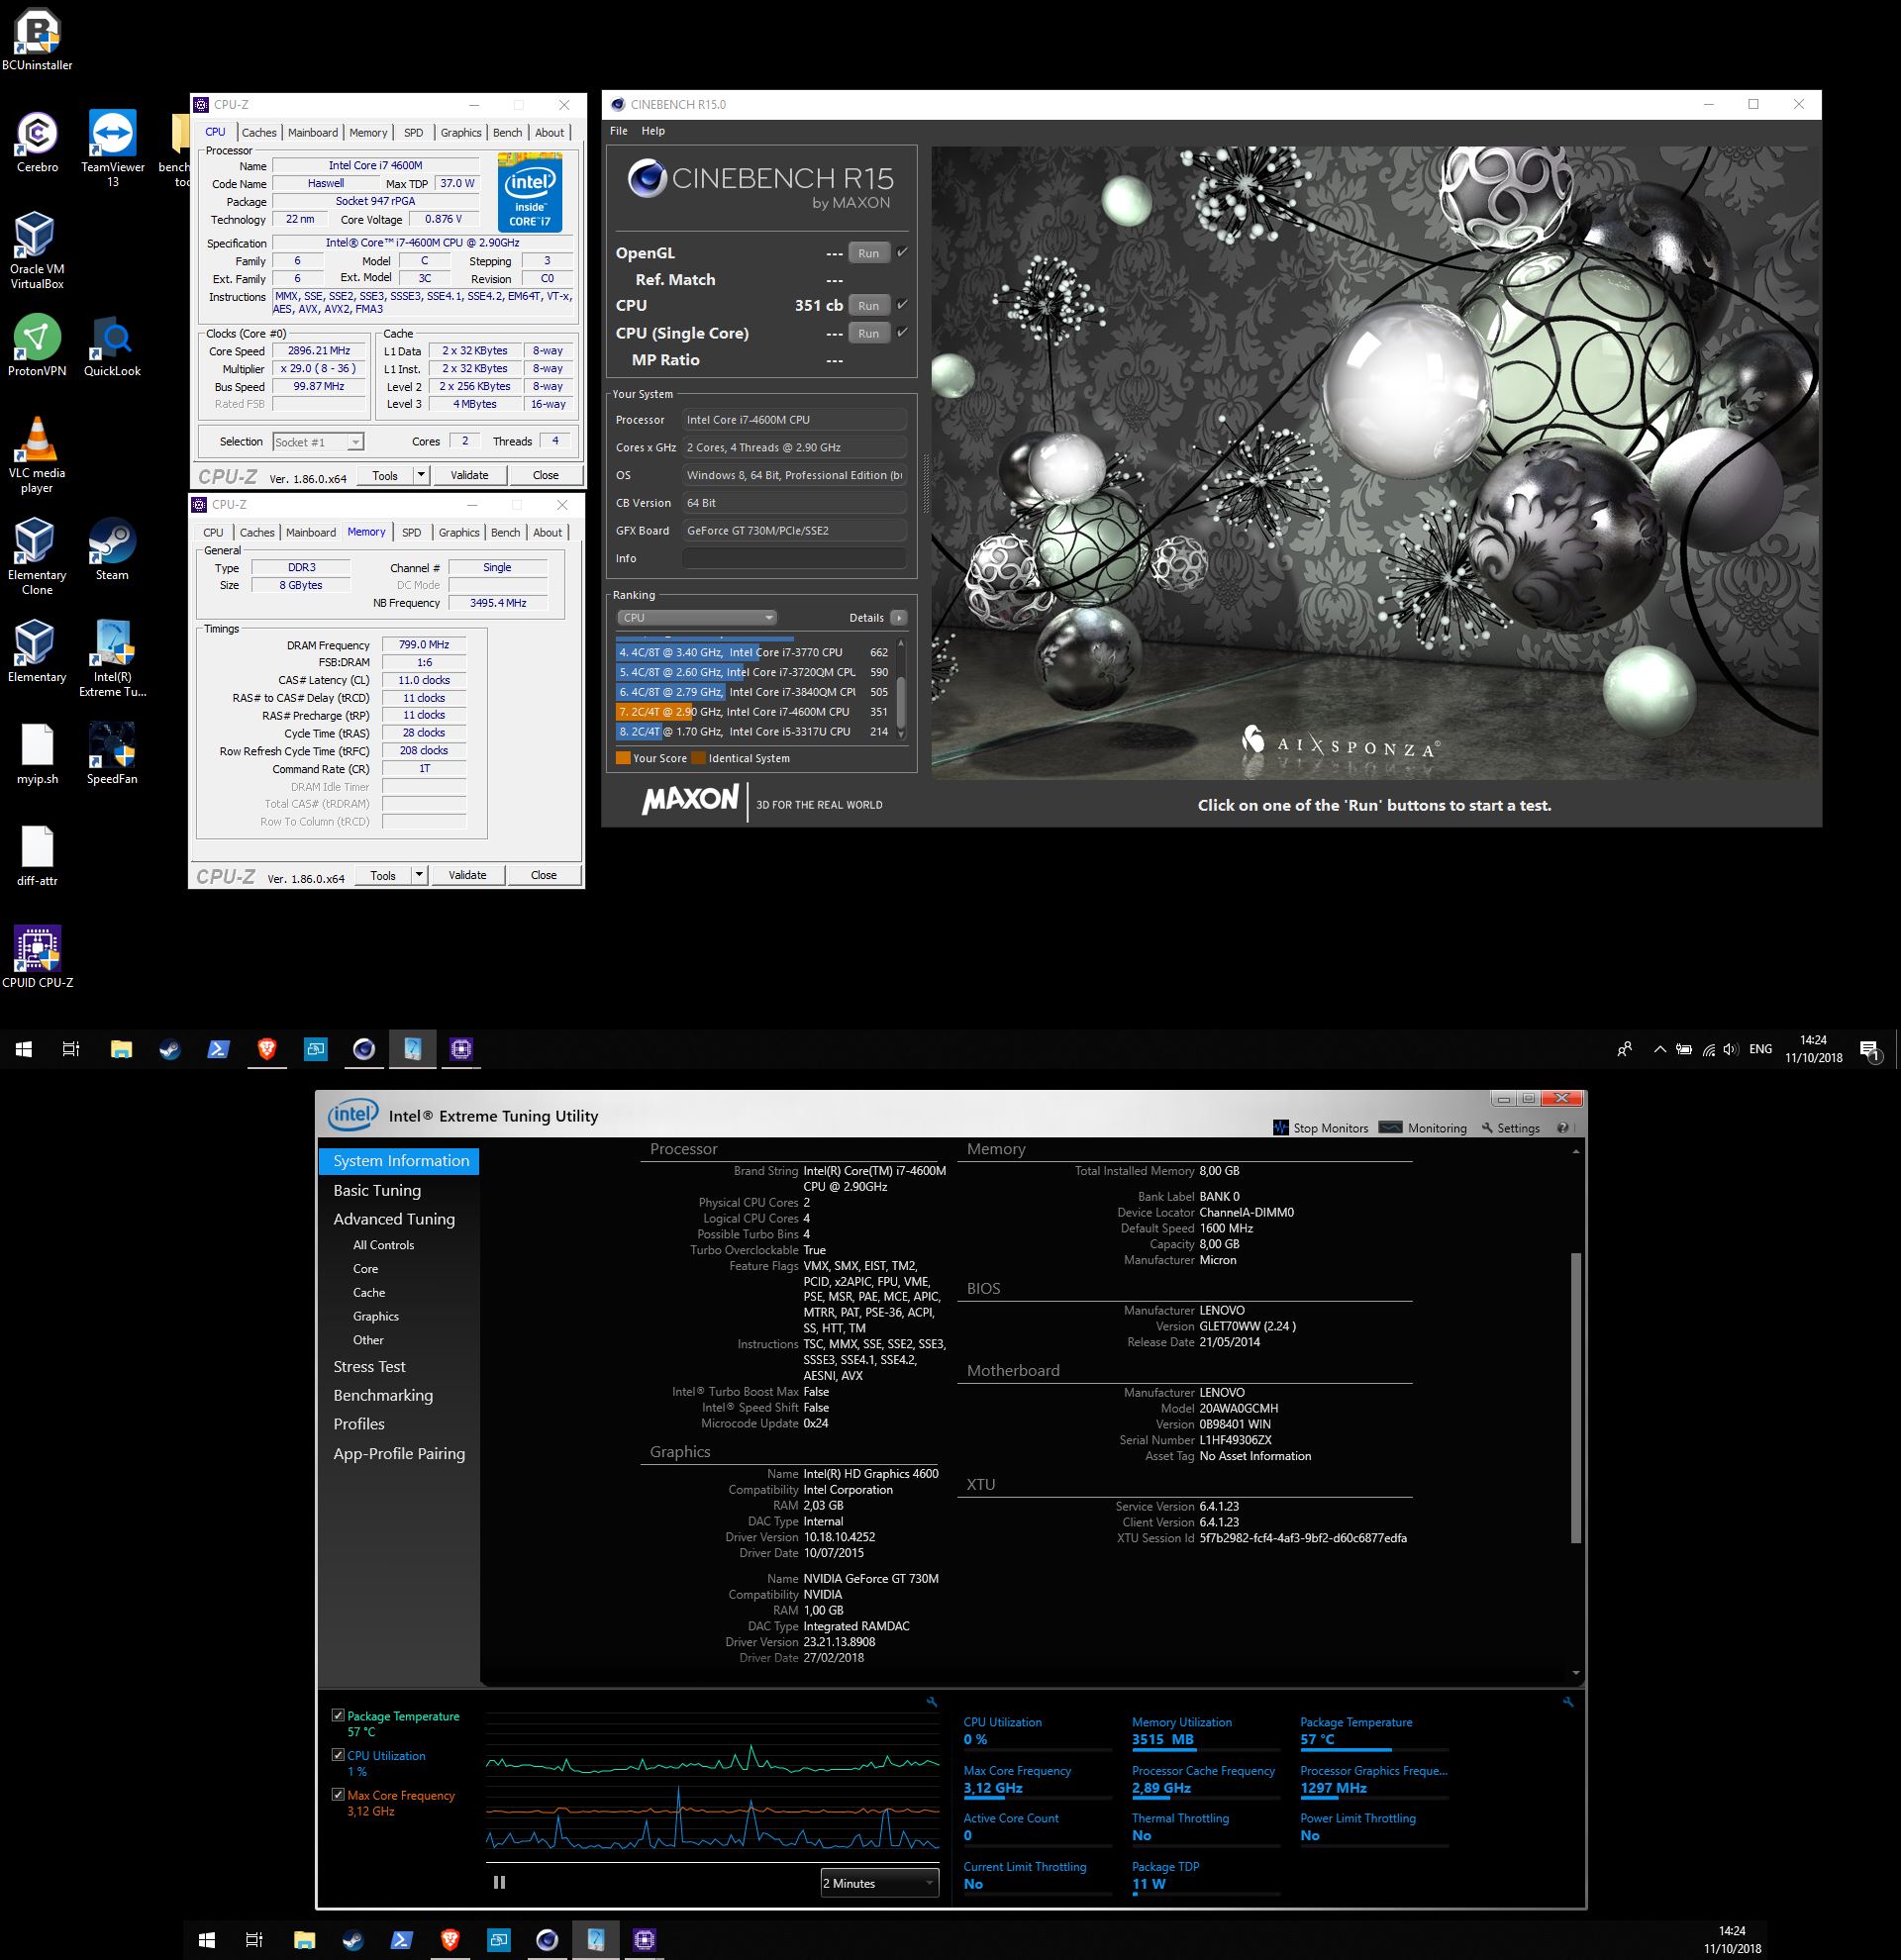
Task: Toggle the CPU test checkbox in Cinebench
Action: (902, 304)
